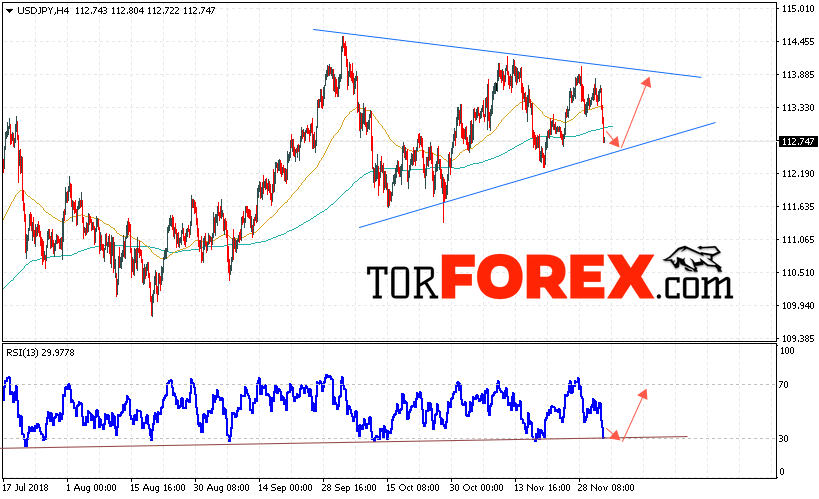
Task: Select the current price label 112.747
Action: tap(798, 142)
